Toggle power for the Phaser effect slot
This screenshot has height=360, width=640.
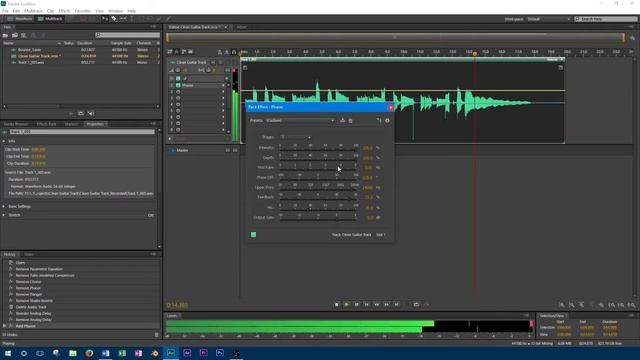pyautogui.click(x=178, y=85)
